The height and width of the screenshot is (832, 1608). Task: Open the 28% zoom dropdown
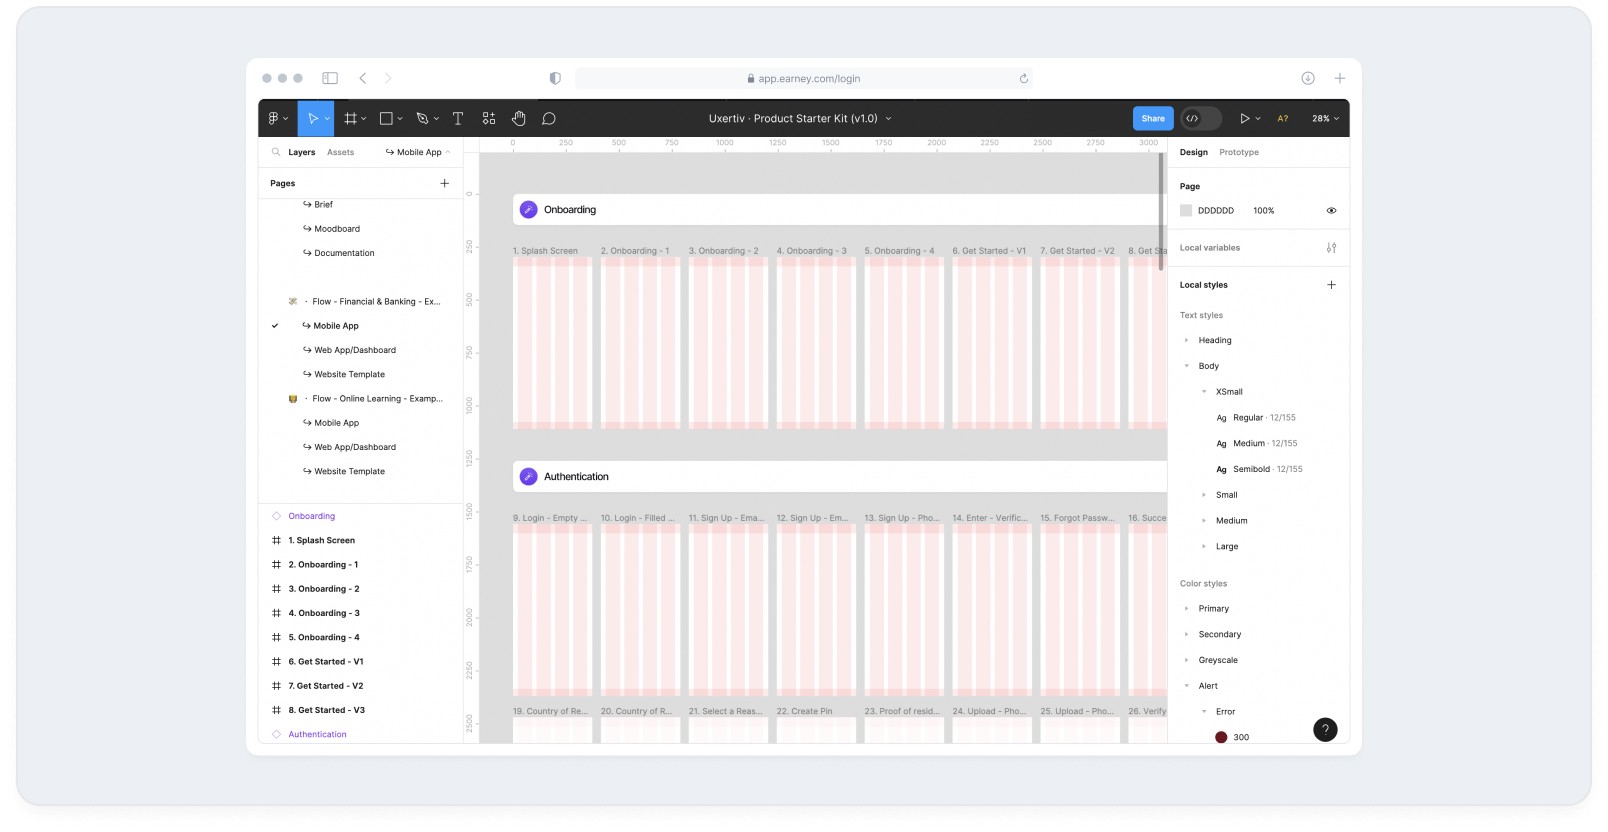pos(1325,118)
